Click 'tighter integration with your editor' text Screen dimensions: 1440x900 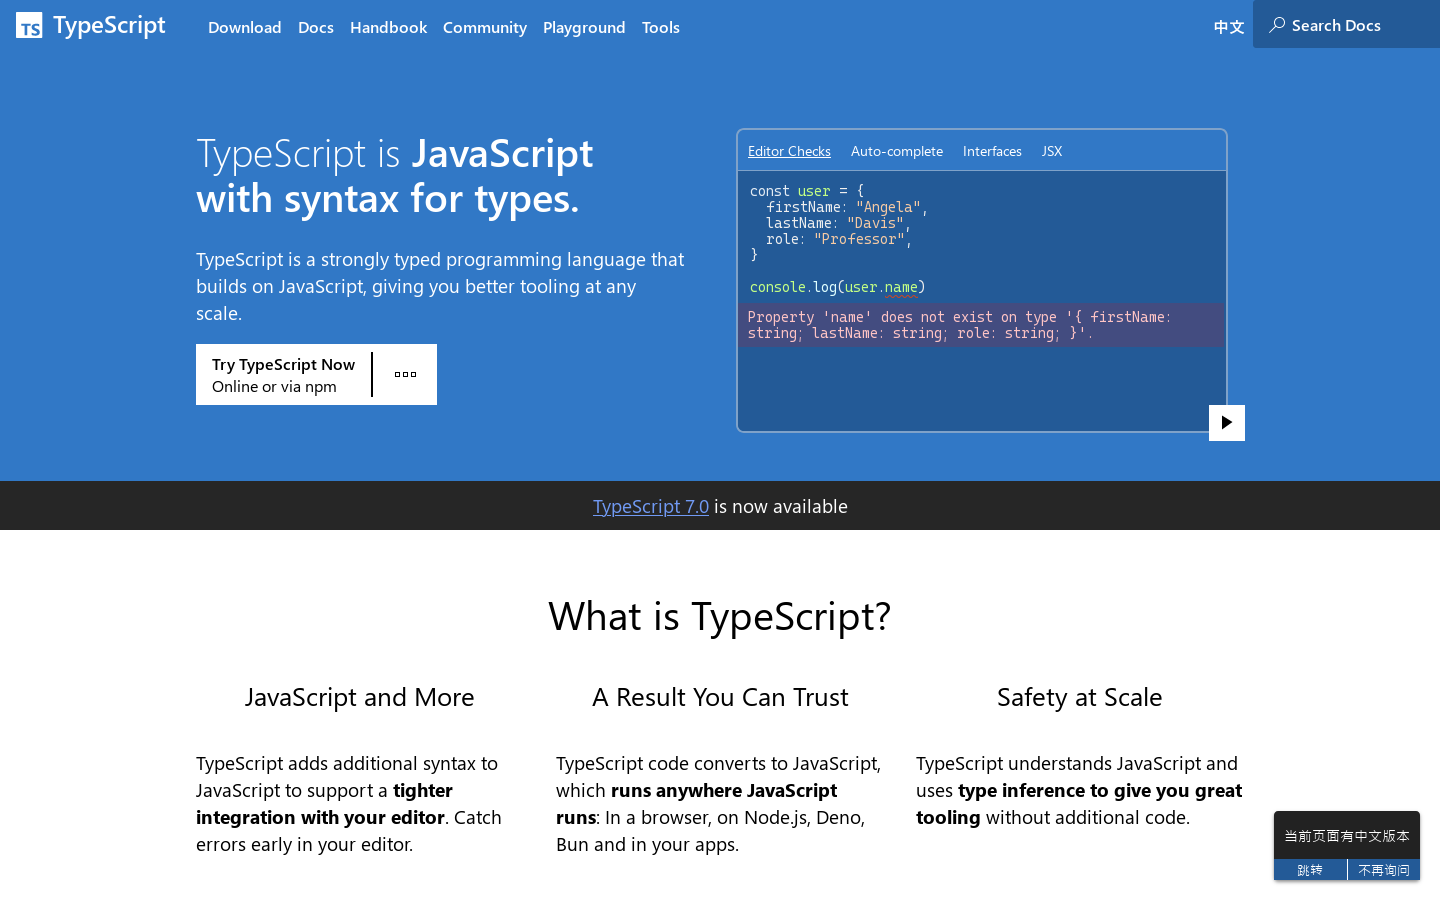[x=324, y=804]
